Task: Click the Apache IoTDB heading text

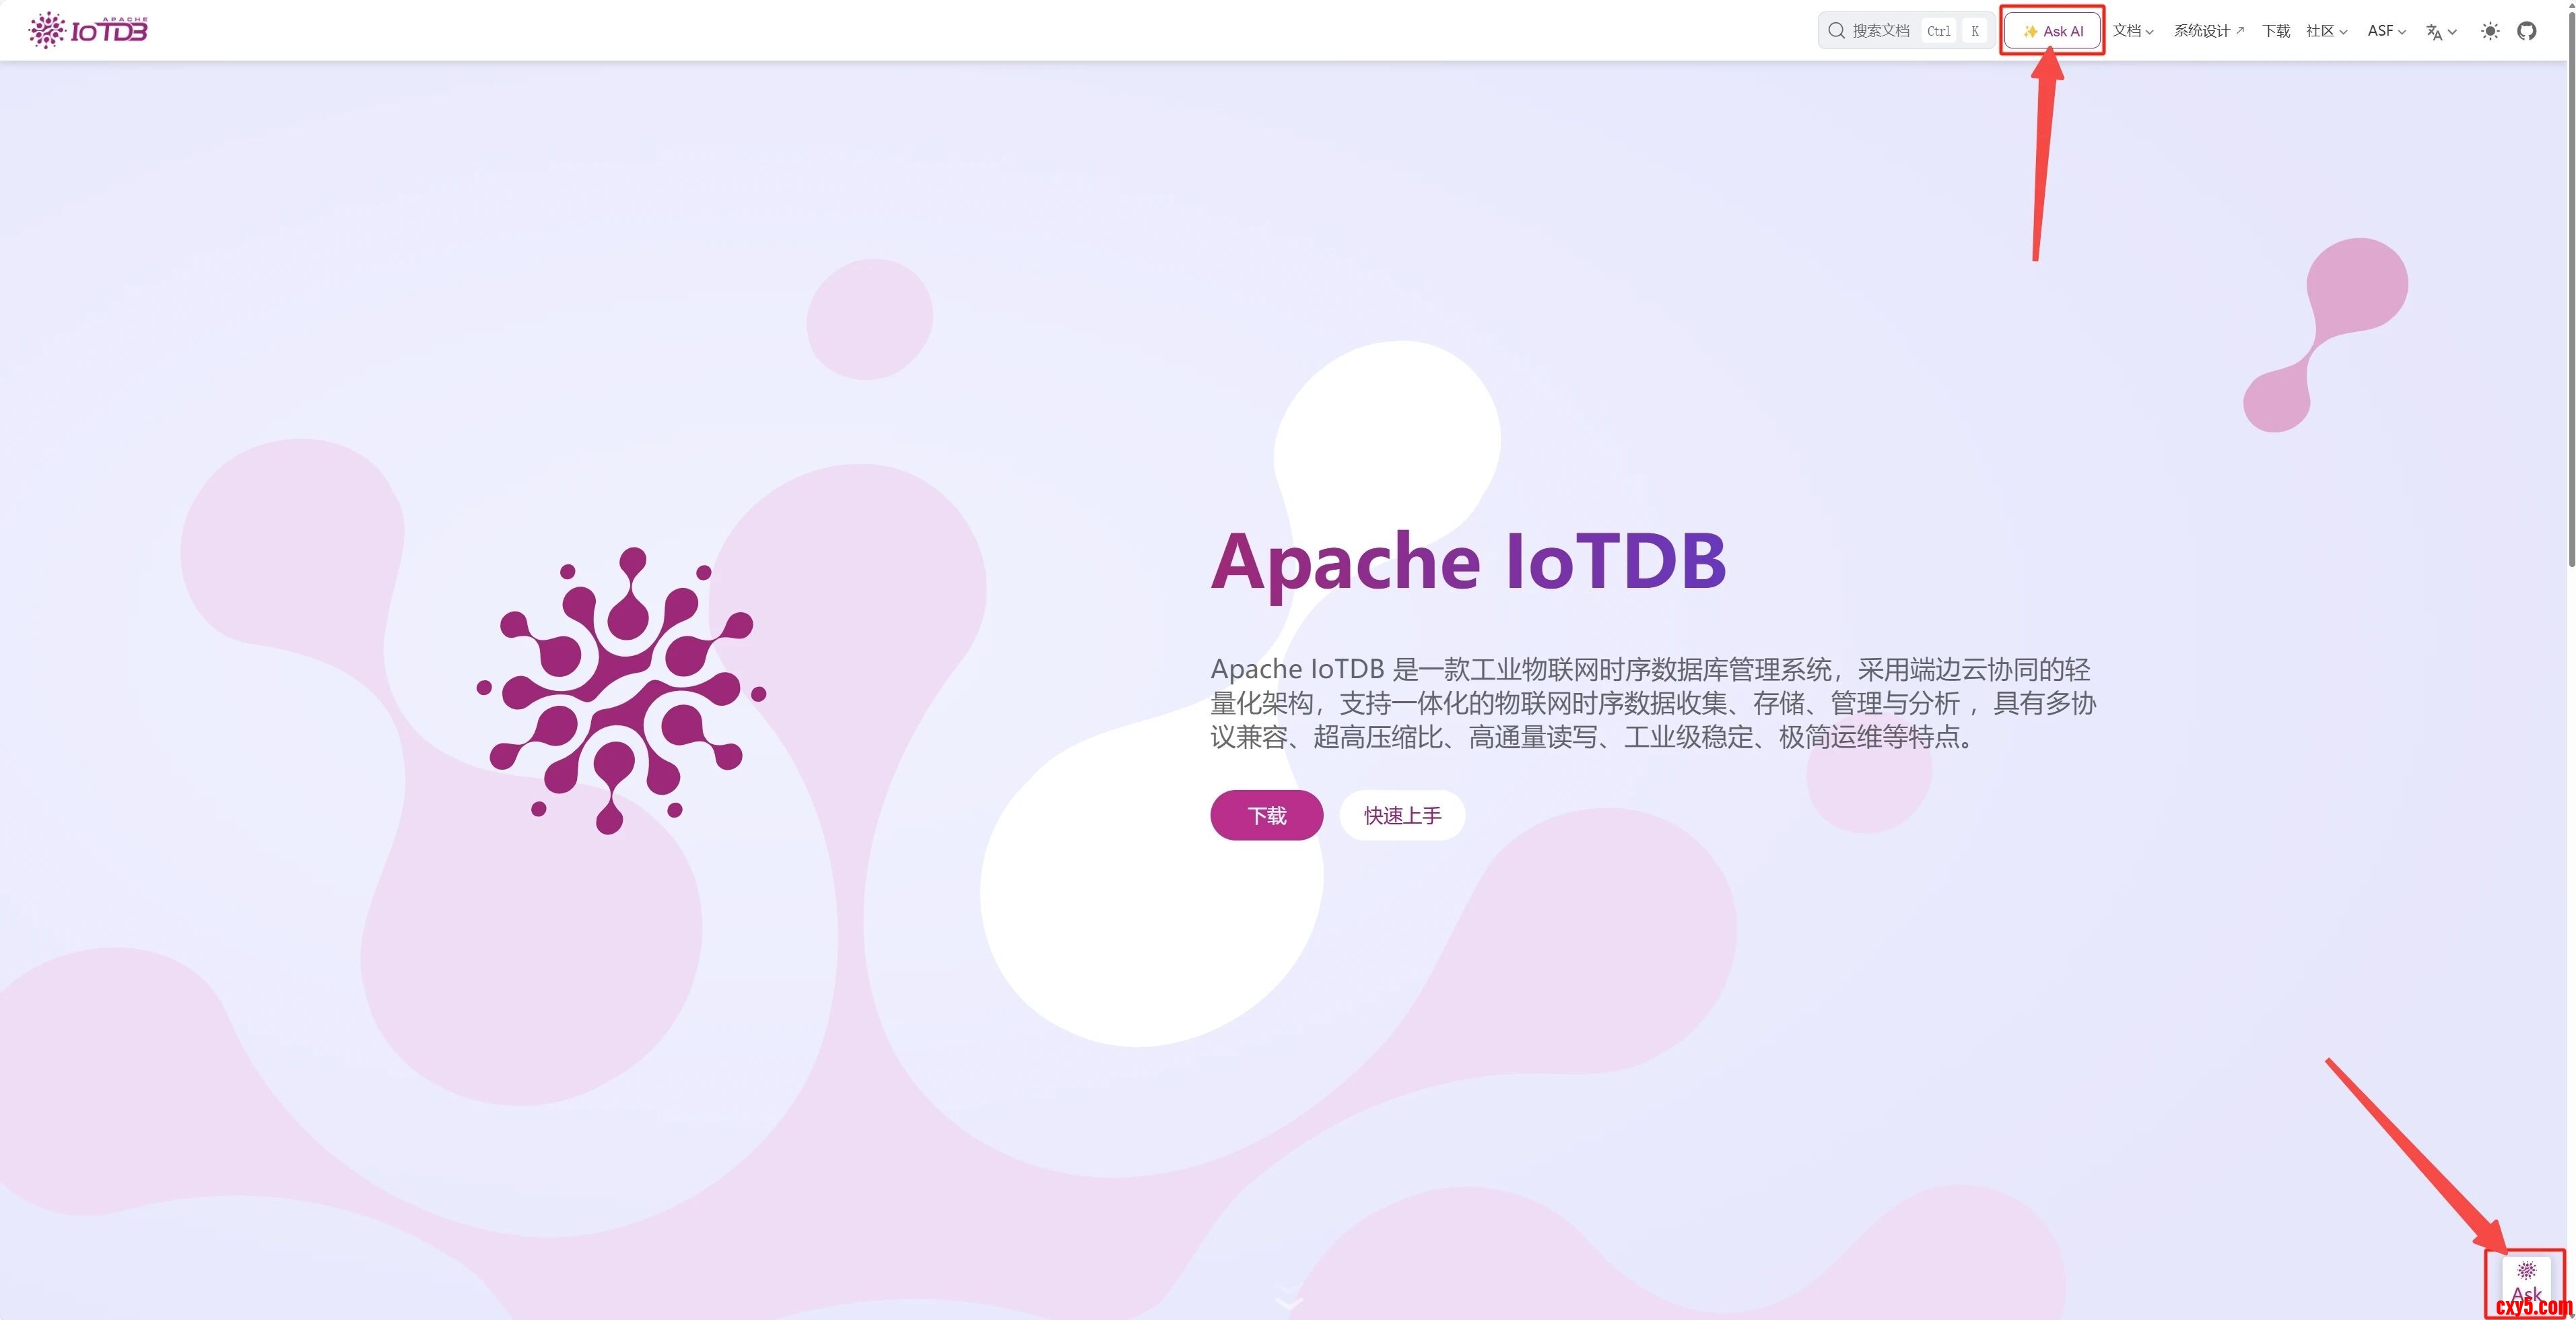Action: pyautogui.click(x=1468, y=562)
